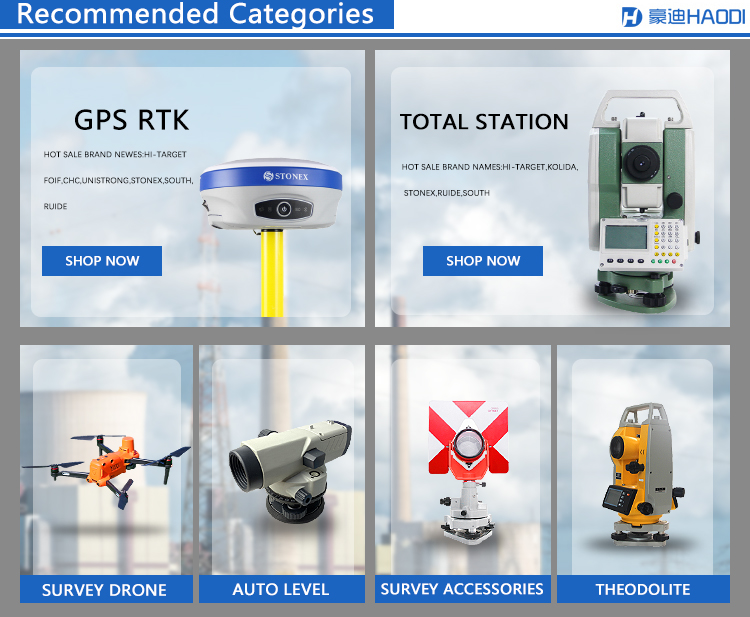Select the green total station image

click(x=642, y=201)
